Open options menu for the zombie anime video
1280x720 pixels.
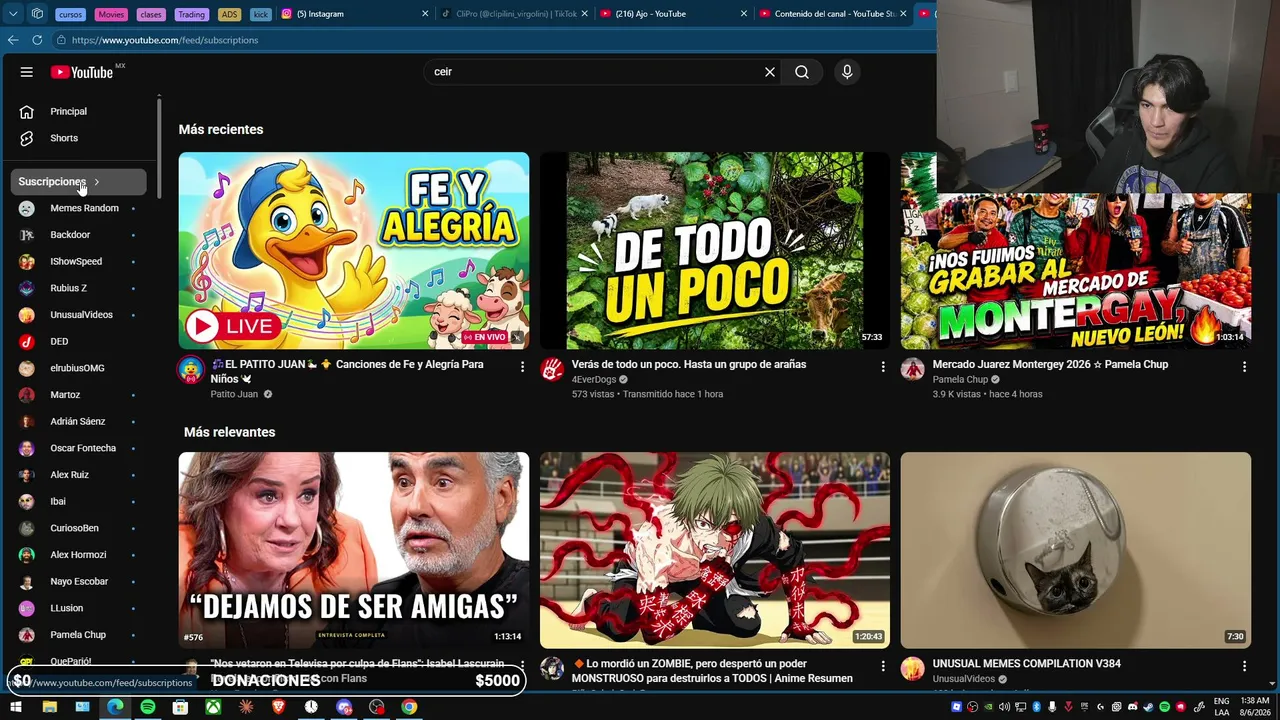coord(883,666)
